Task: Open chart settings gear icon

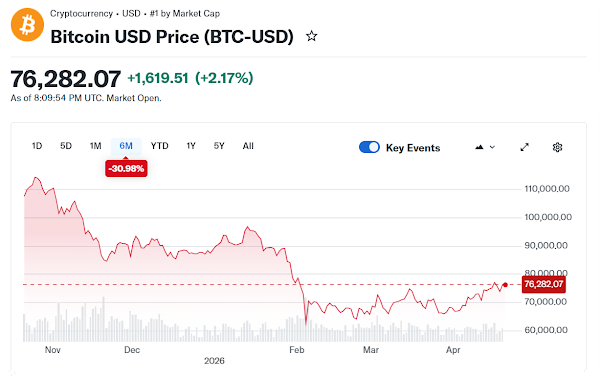Action: (x=557, y=147)
